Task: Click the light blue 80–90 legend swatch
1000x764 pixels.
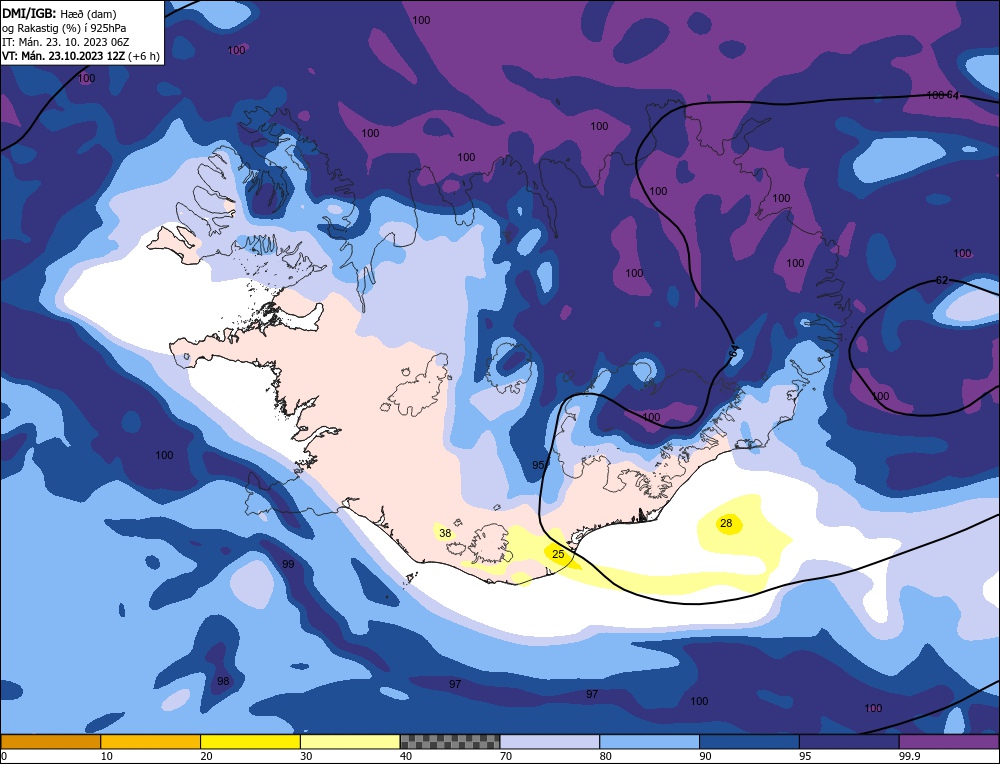Action: pos(649,742)
